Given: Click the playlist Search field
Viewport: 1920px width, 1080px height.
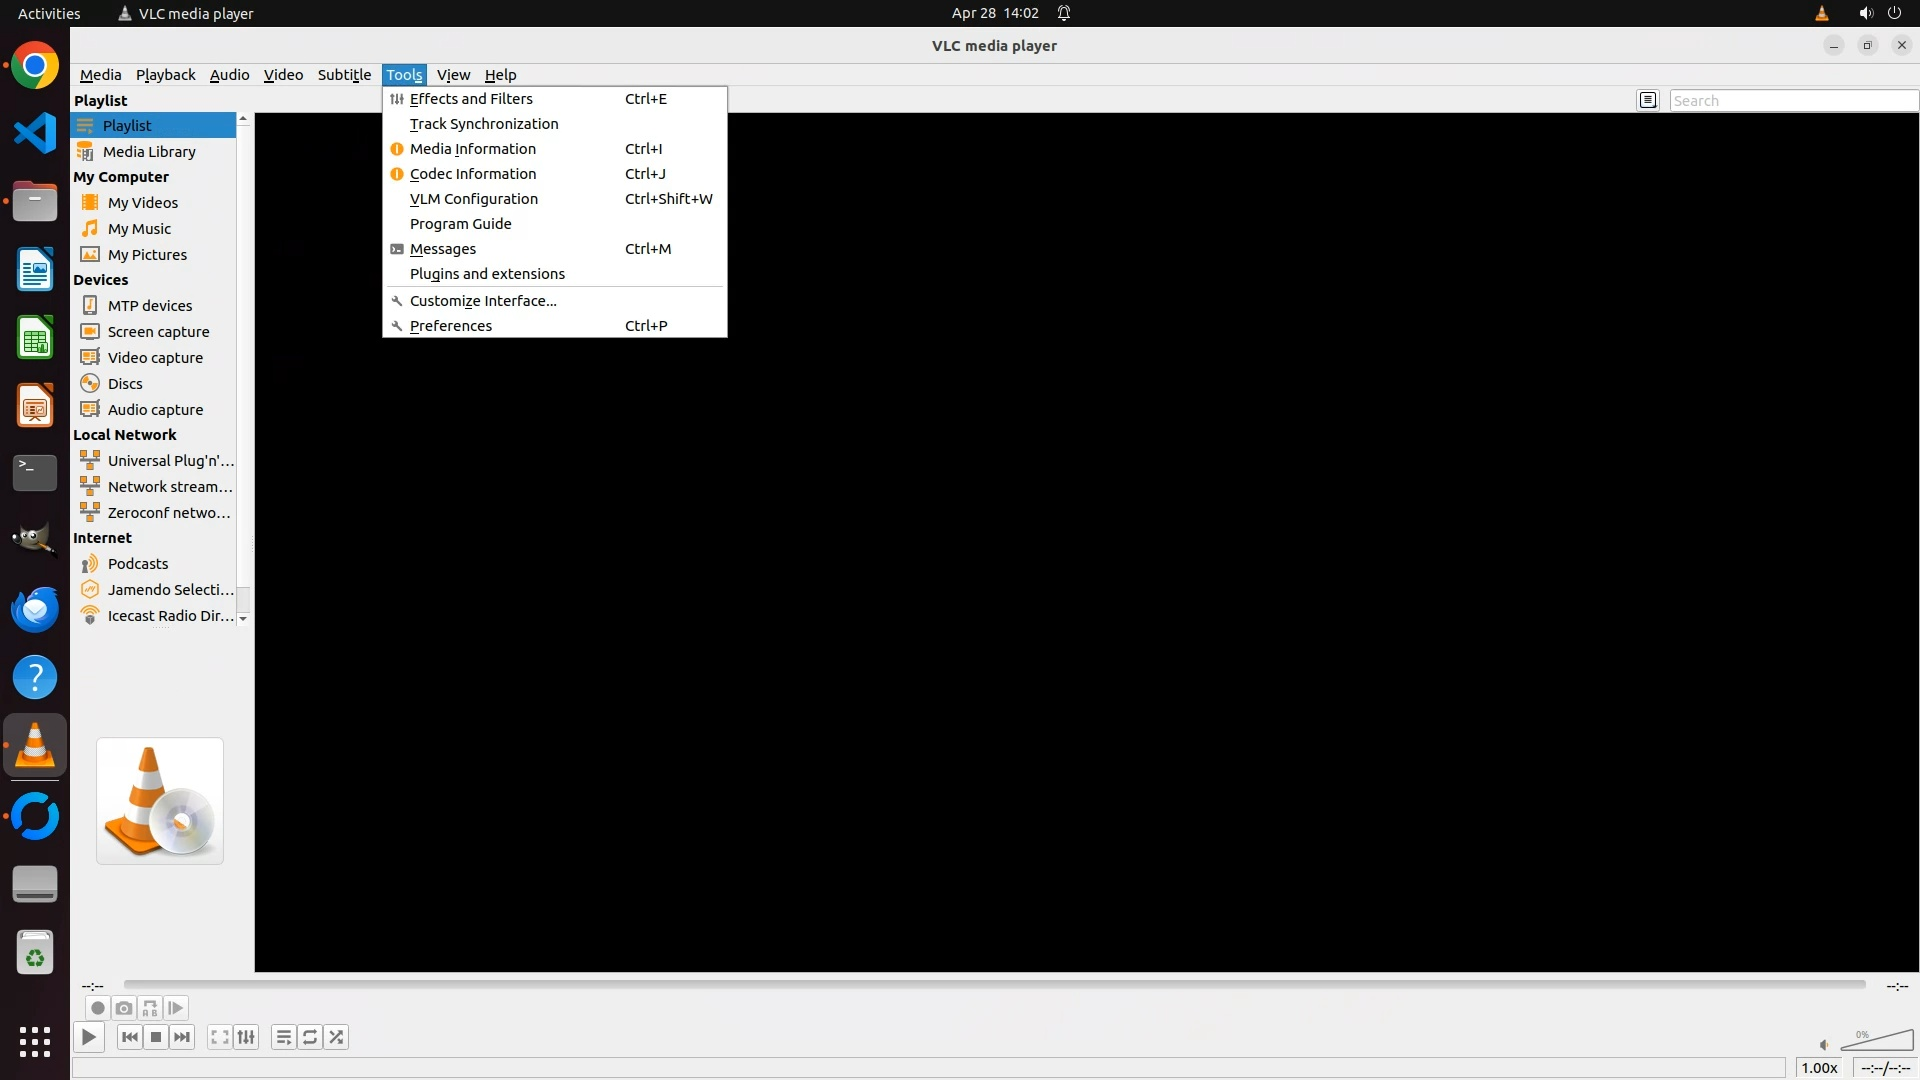Looking at the screenshot, I should pyautogui.click(x=1792, y=101).
